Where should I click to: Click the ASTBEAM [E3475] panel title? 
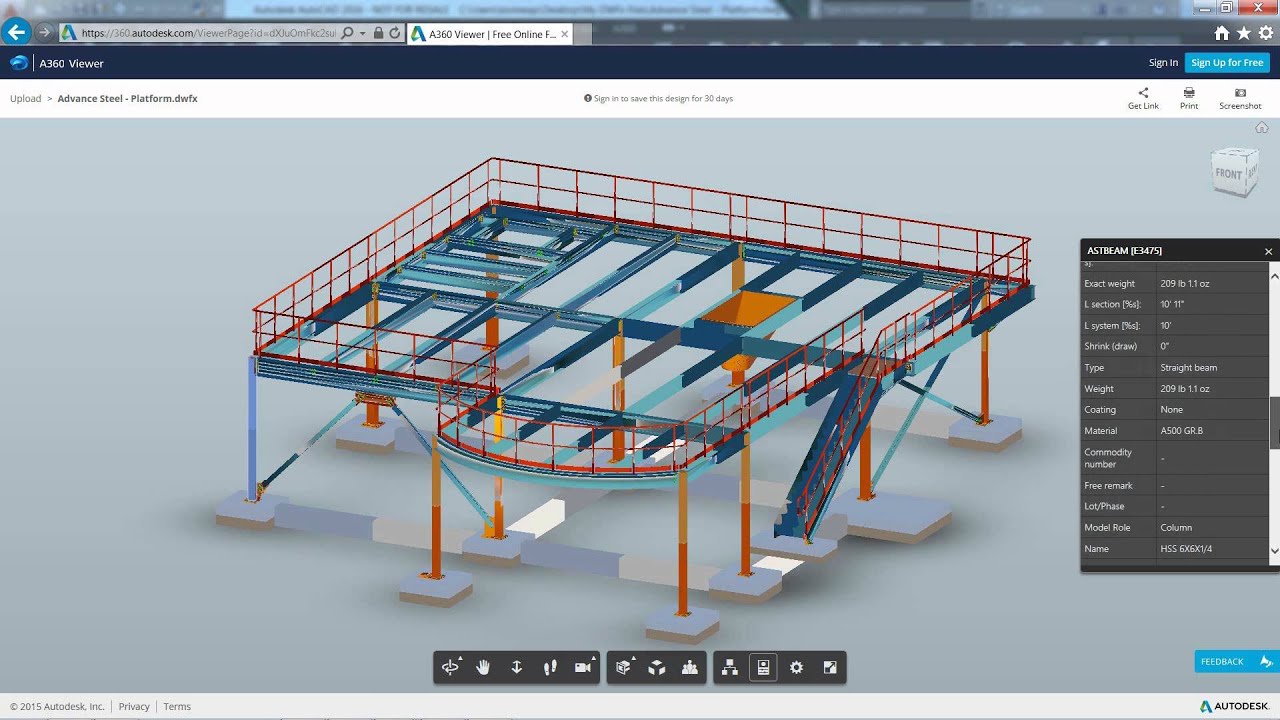[x=1125, y=251]
